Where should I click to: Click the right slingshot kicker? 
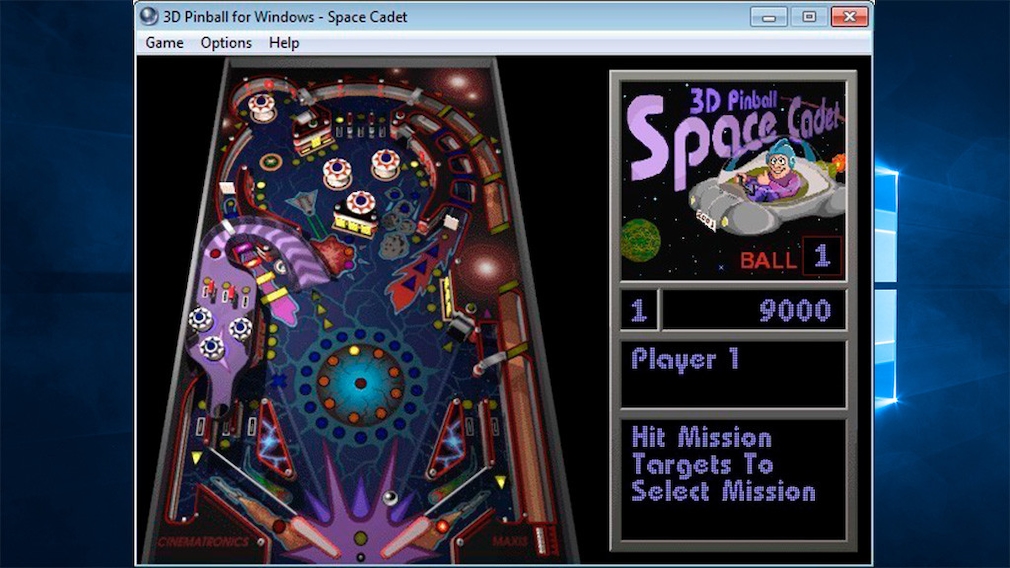point(449,439)
